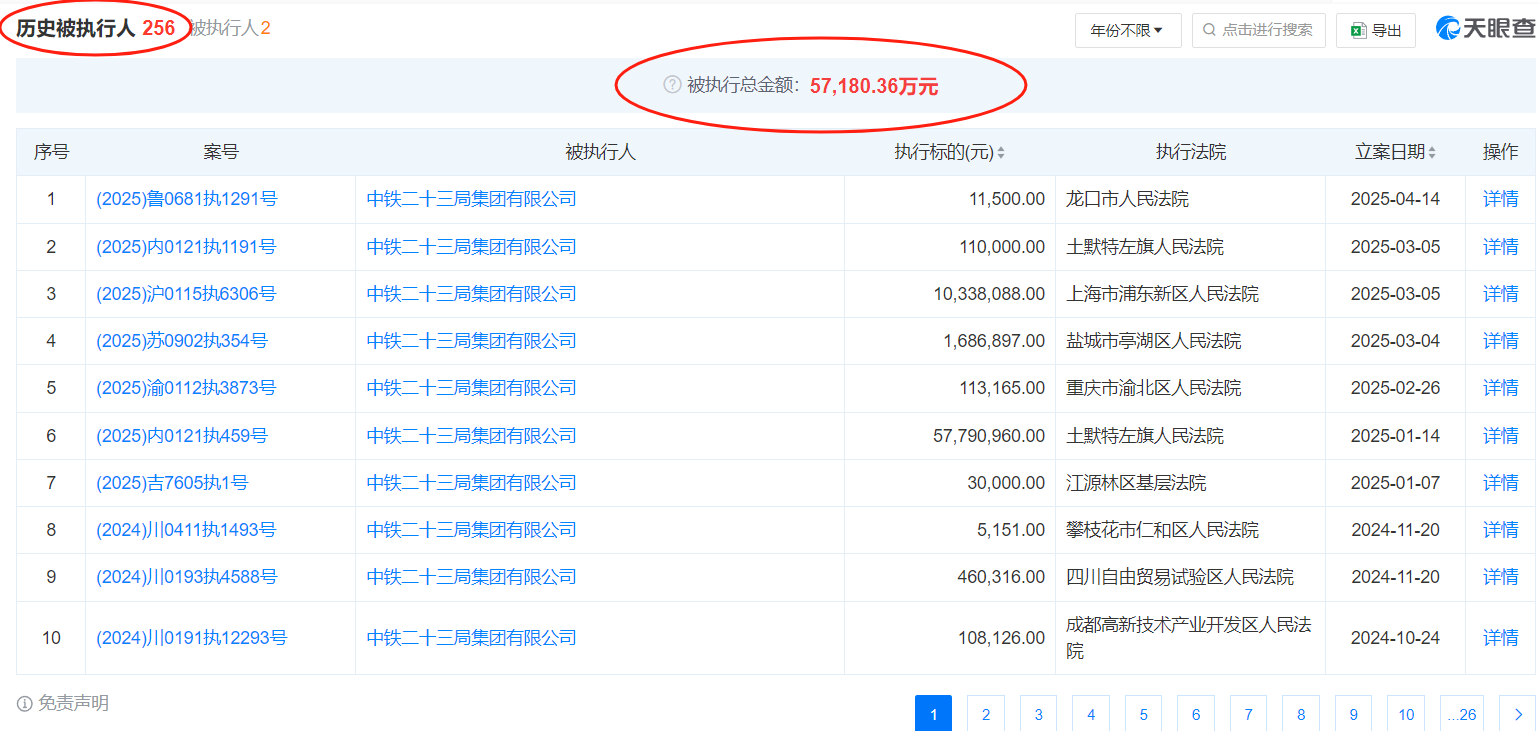This screenshot has height=731, width=1539.
Task: Click the question mark icon beside 被执行总金额
Action: coord(672,85)
